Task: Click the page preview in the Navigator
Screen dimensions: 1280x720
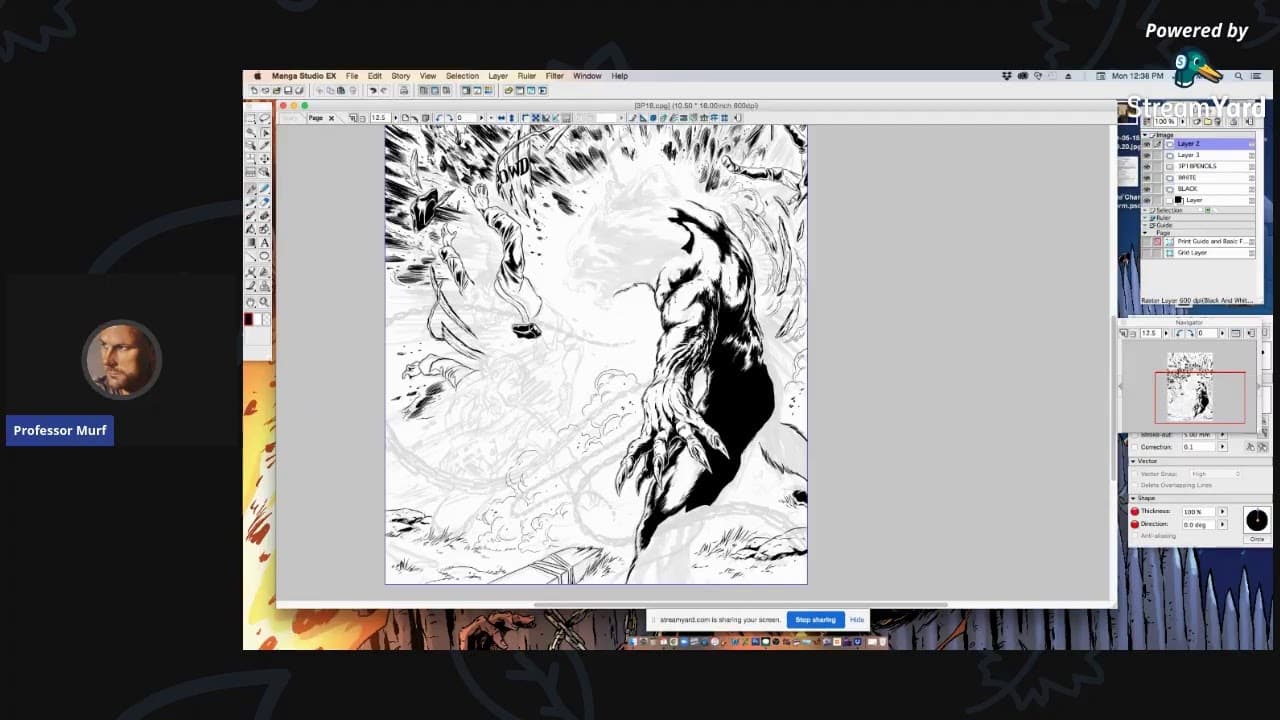Action: [x=1190, y=387]
